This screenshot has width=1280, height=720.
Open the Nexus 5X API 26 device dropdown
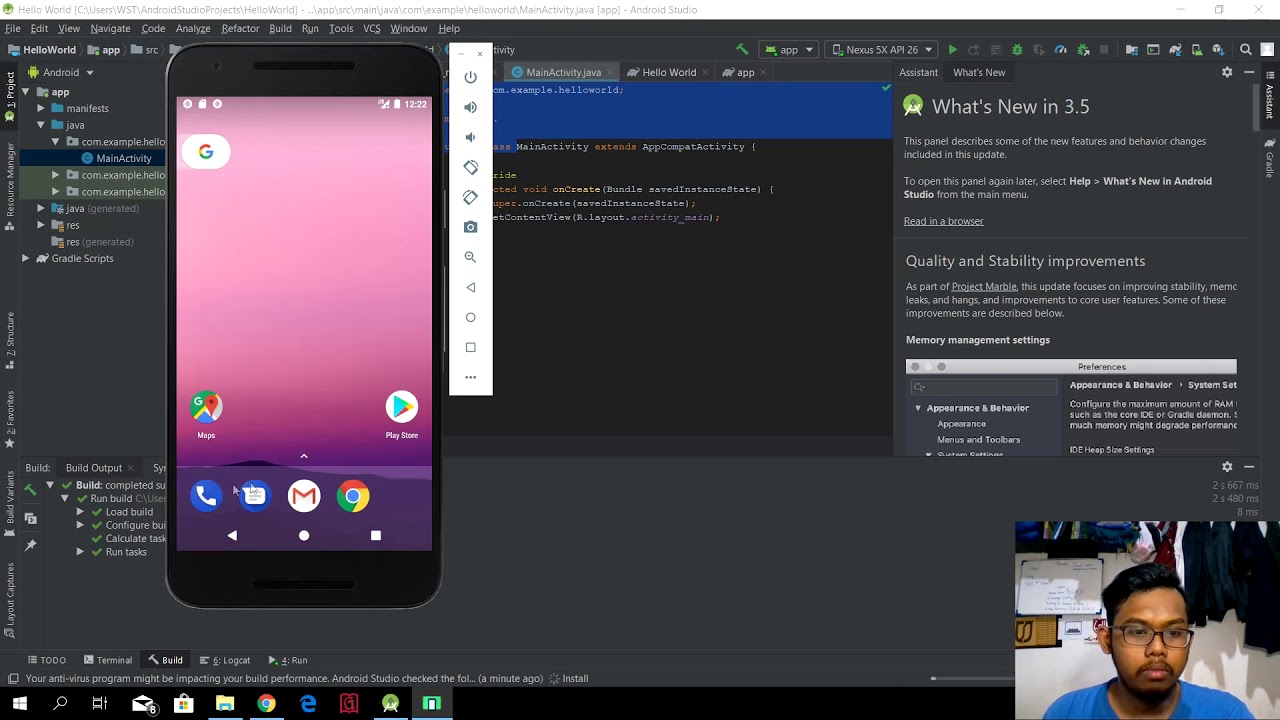tap(882, 49)
